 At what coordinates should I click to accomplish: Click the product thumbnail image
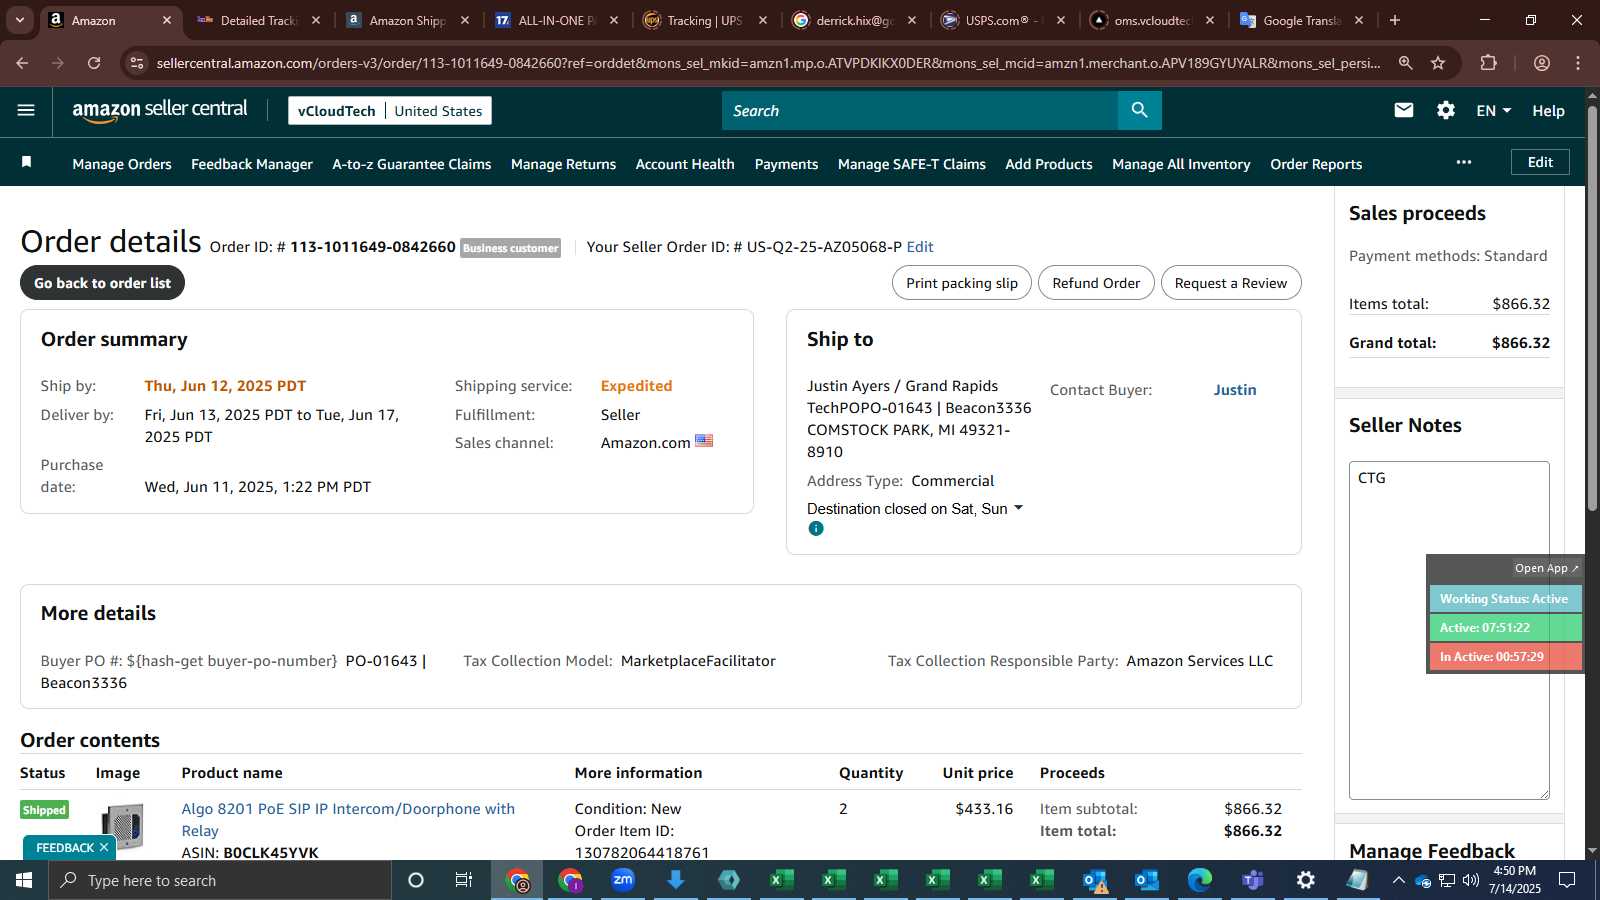pos(123,827)
